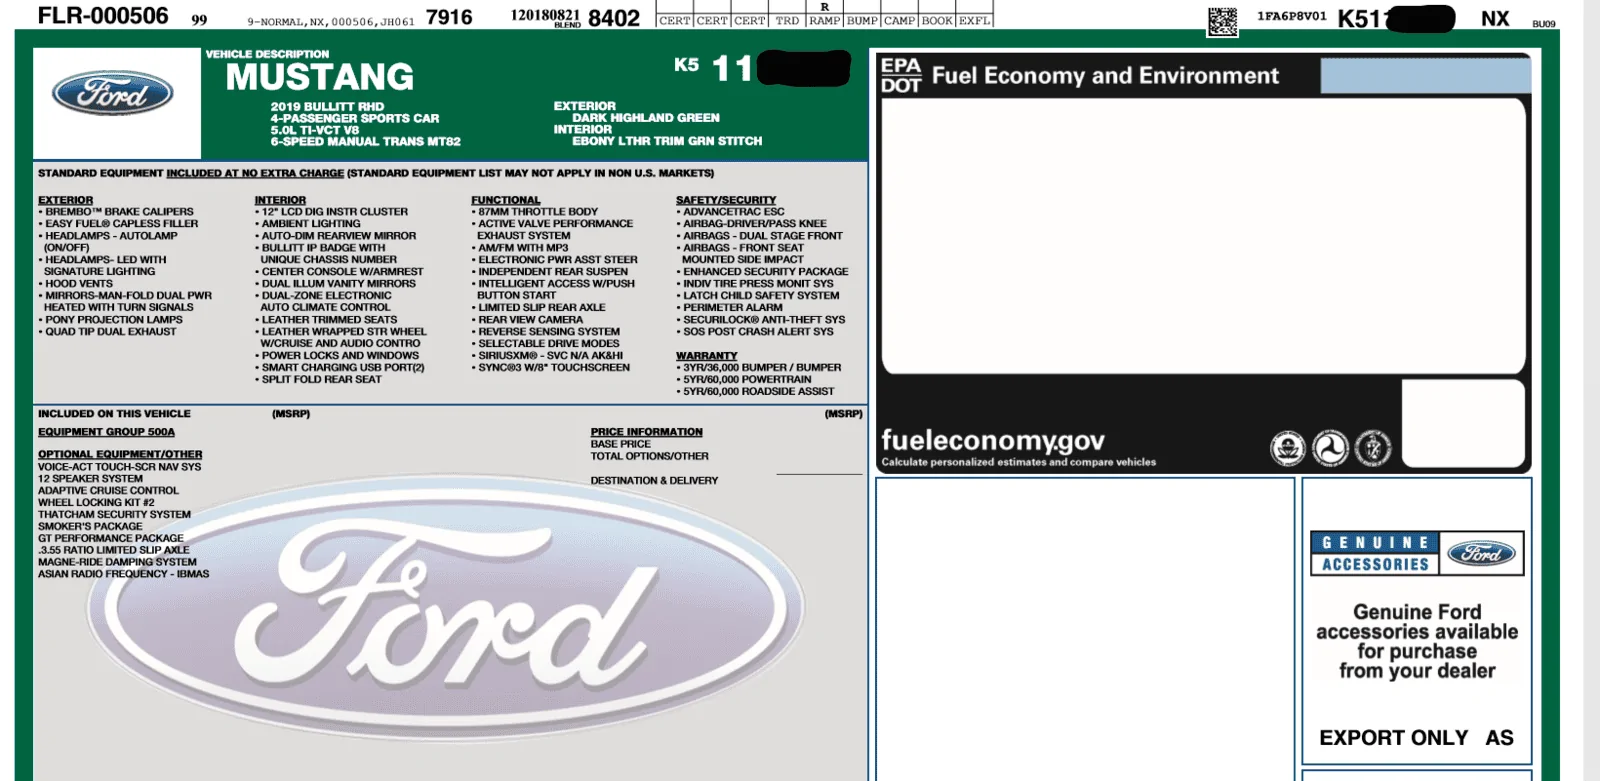Click the small Ford logo in Genuine Accessories badge
This screenshot has height=781, width=1600.
tap(1481, 553)
